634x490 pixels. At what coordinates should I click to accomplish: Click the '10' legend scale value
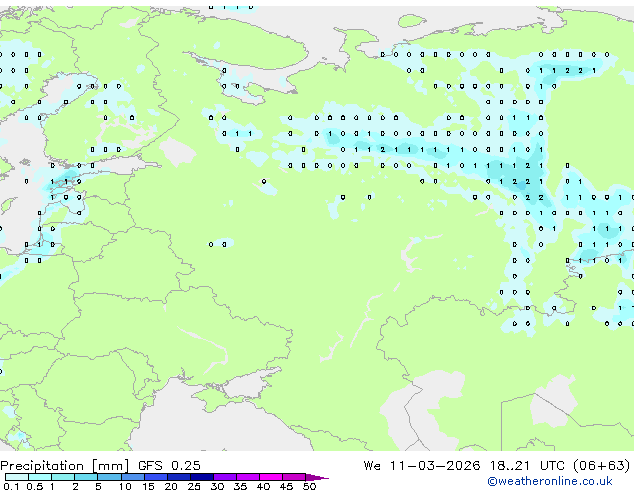pyautogui.click(x=125, y=486)
